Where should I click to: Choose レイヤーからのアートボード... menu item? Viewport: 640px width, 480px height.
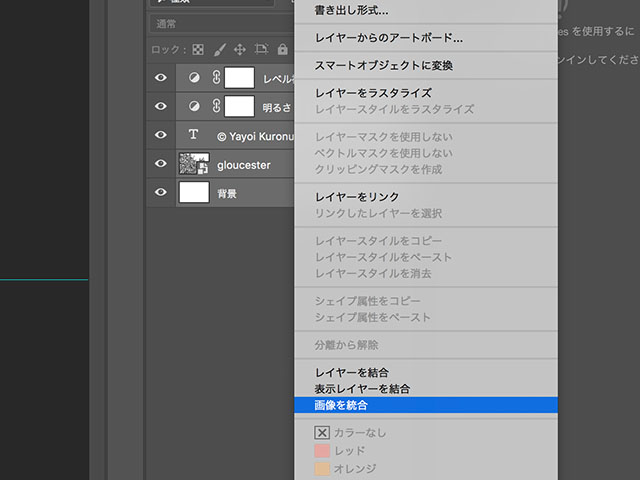pos(426,38)
